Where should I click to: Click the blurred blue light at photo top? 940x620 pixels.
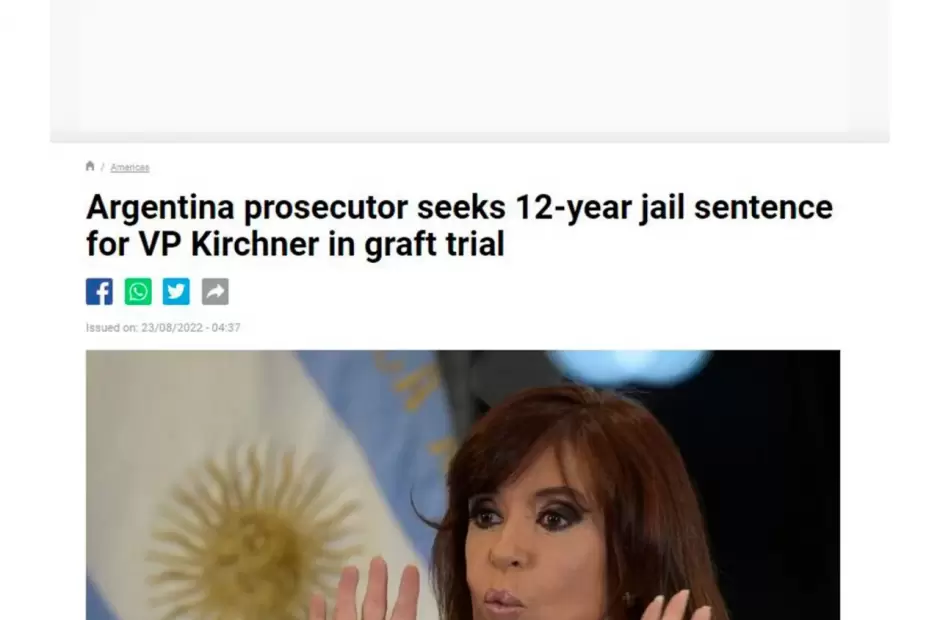629,363
